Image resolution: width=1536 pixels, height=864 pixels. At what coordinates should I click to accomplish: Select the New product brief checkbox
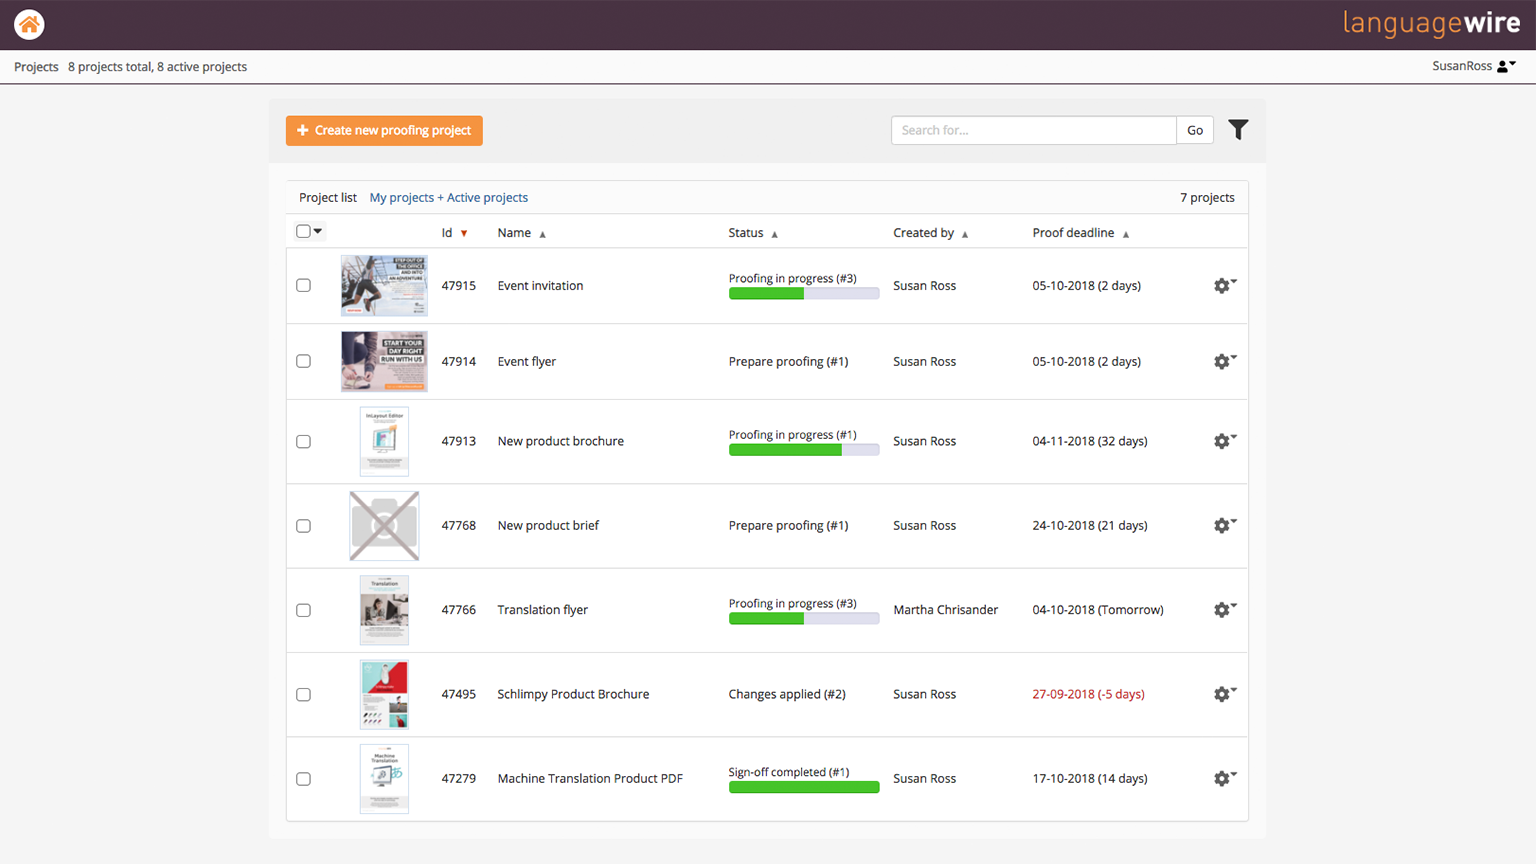click(304, 526)
